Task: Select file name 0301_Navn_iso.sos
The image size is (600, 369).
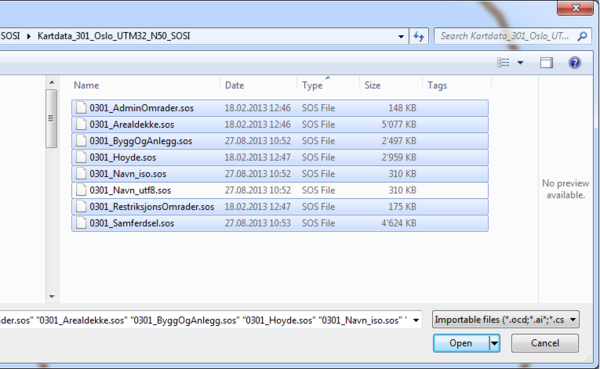Action: click(x=128, y=174)
